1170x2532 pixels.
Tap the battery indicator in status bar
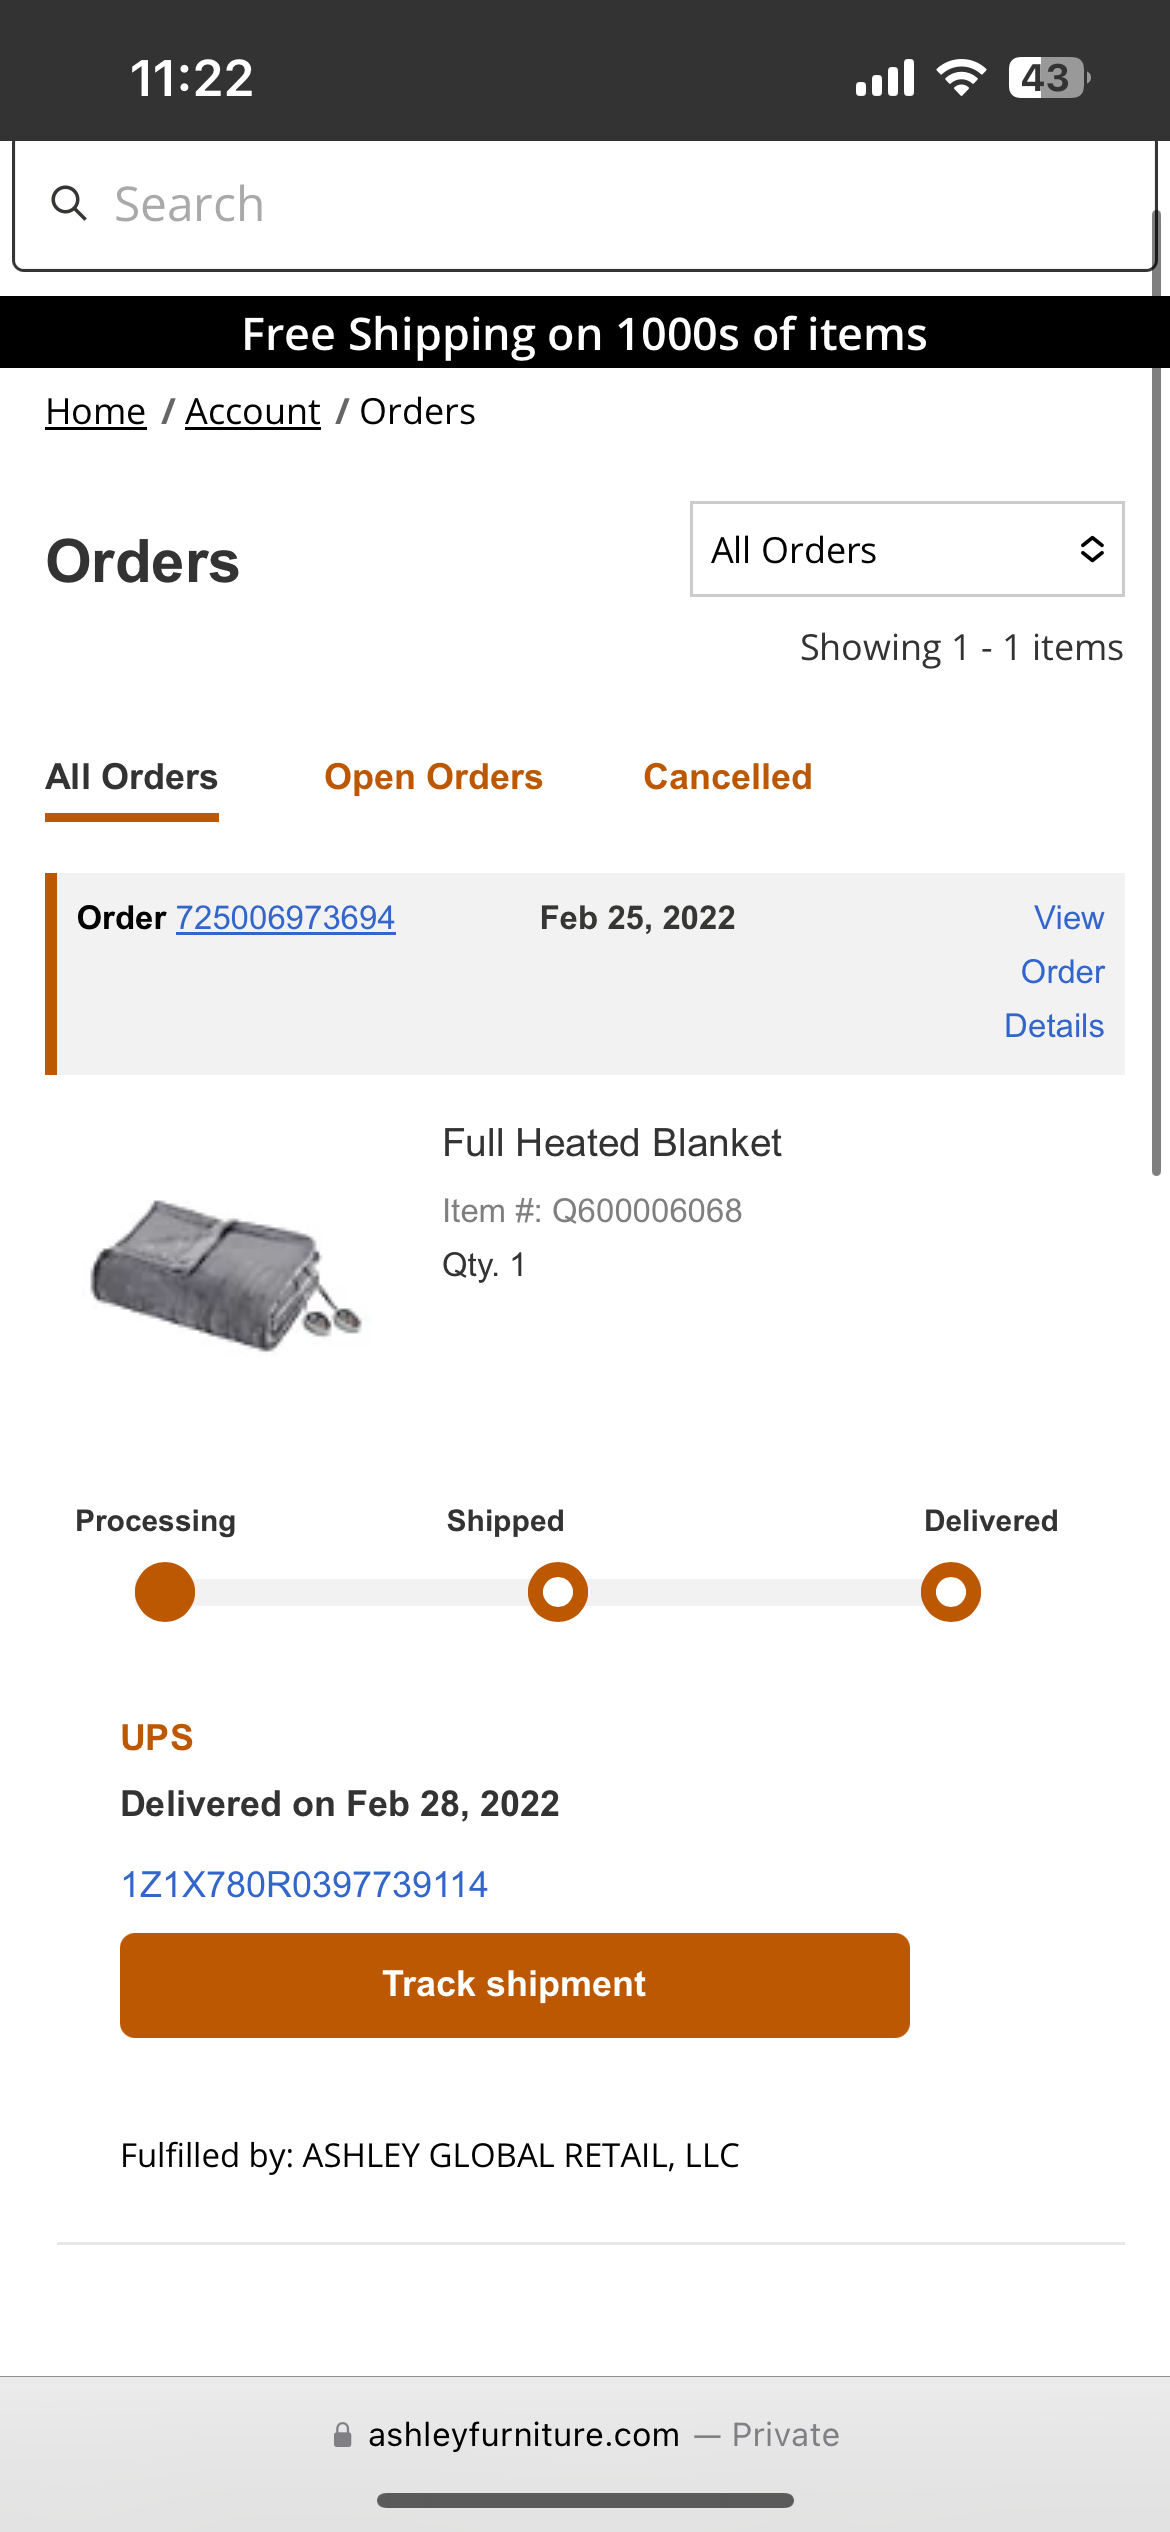(x=1049, y=77)
